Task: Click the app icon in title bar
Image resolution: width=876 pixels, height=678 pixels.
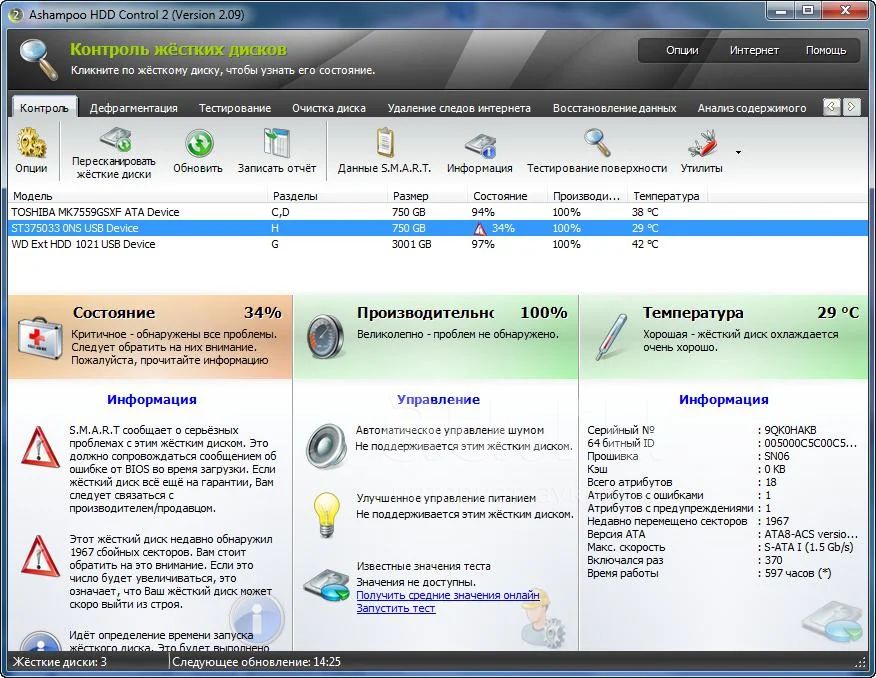Action: click(x=16, y=15)
